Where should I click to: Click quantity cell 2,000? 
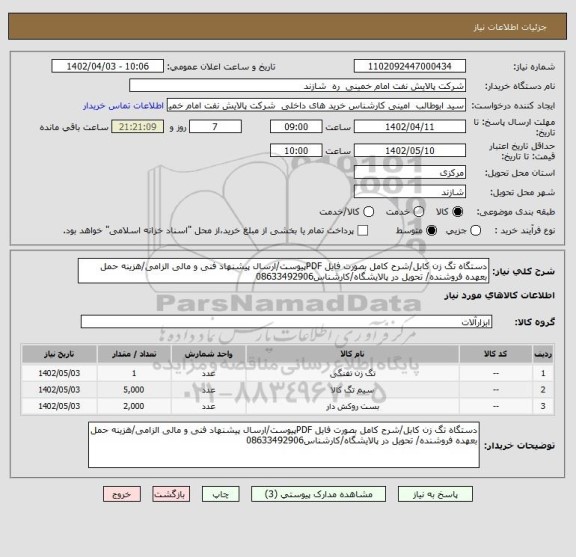click(x=134, y=406)
